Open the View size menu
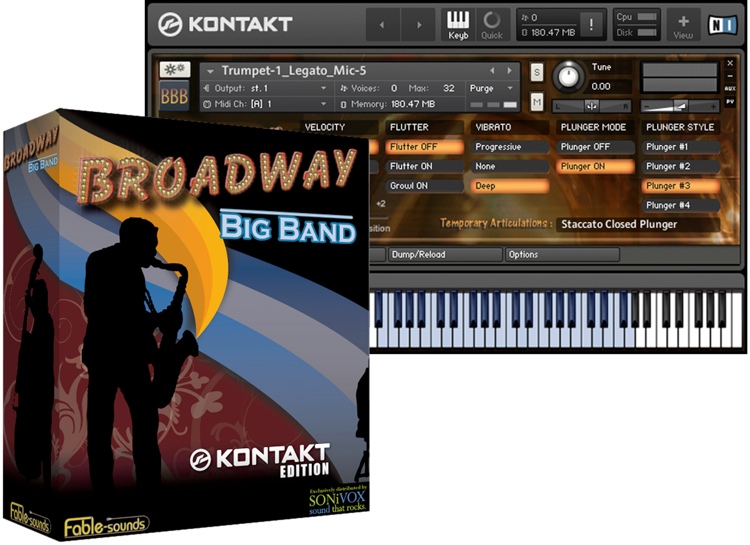The image size is (750, 545). (x=683, y=25)
